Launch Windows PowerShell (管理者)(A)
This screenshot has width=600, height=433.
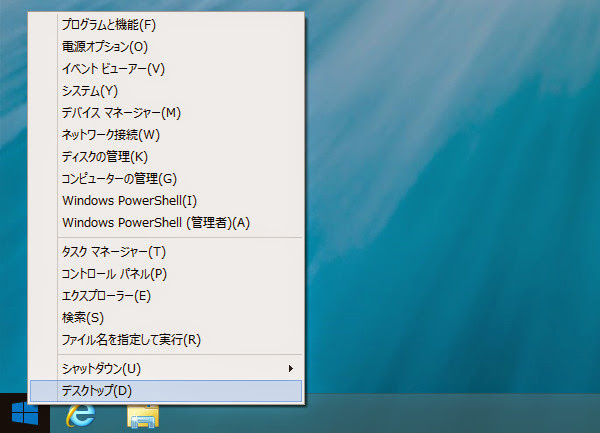tap(166, 223)
